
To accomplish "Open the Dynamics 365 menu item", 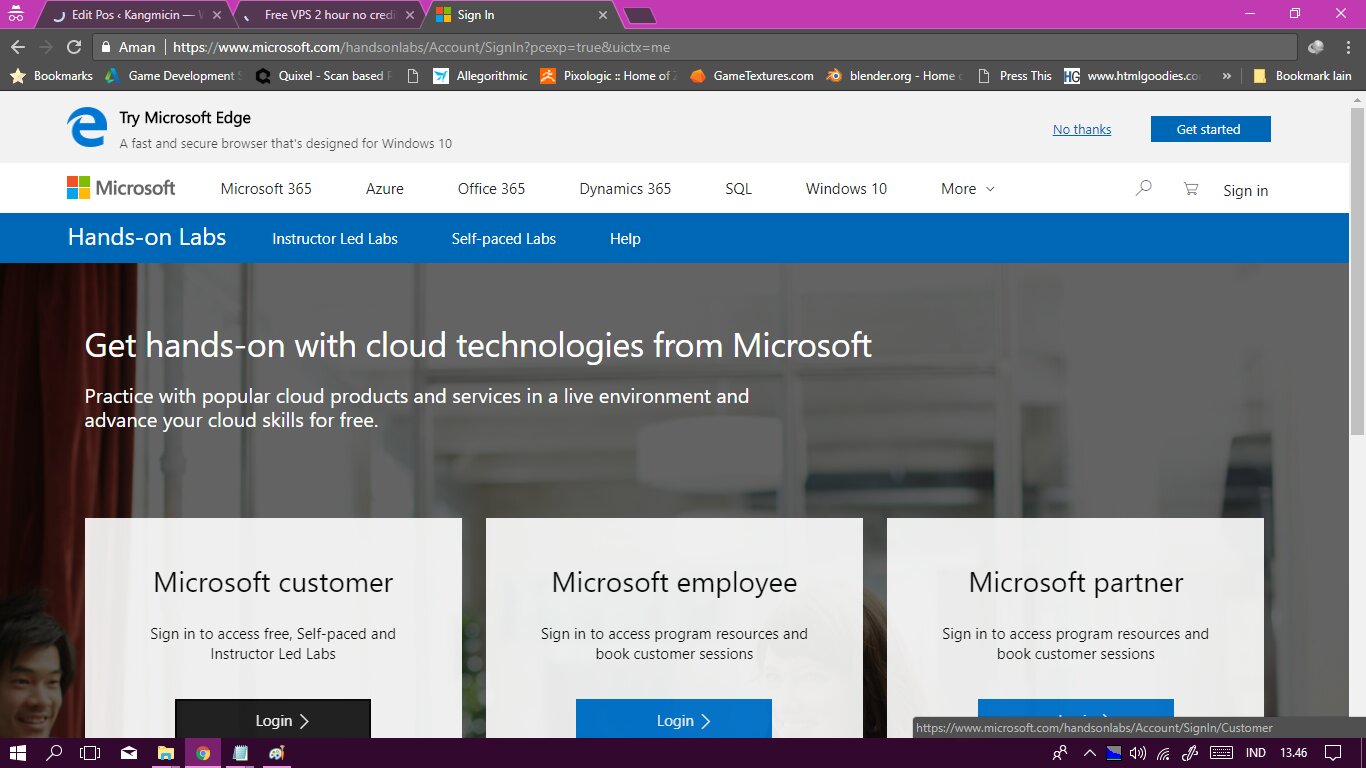I will [625, 188].
